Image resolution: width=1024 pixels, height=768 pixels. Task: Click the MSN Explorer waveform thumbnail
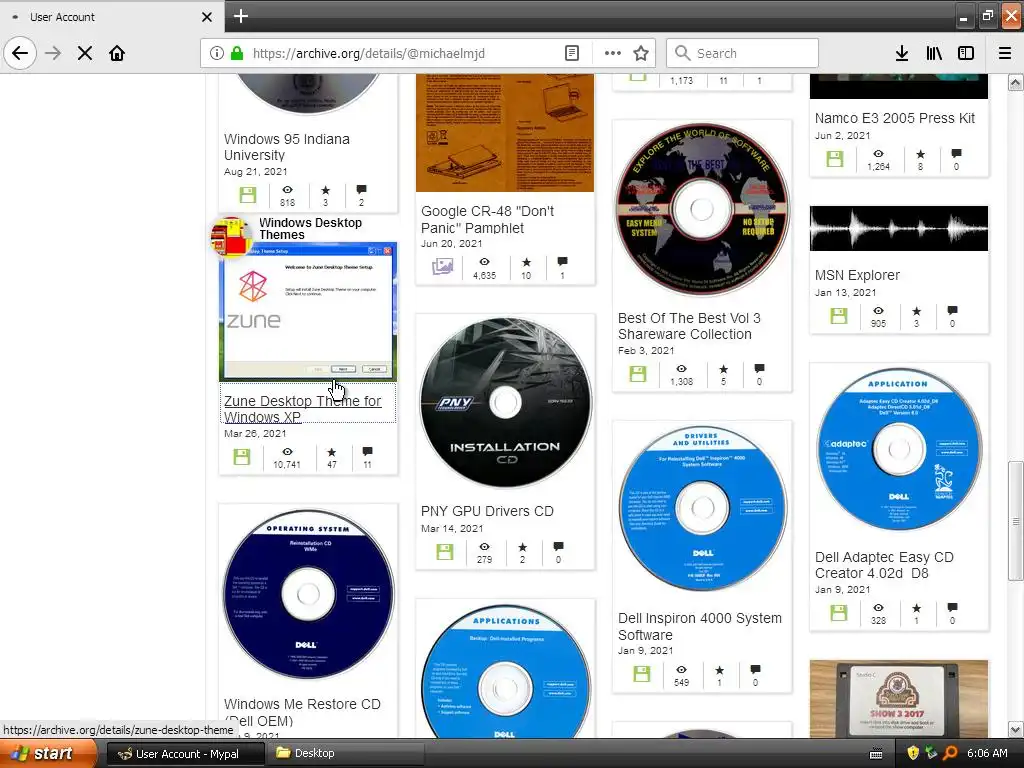click(899, 229)
